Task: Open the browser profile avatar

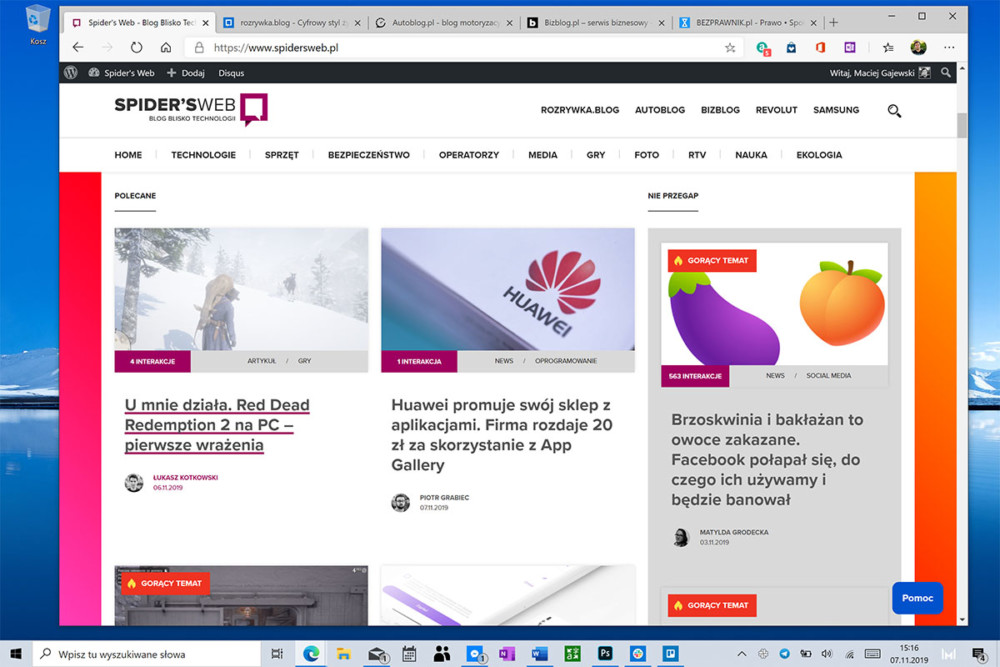Action: [918, 48]
